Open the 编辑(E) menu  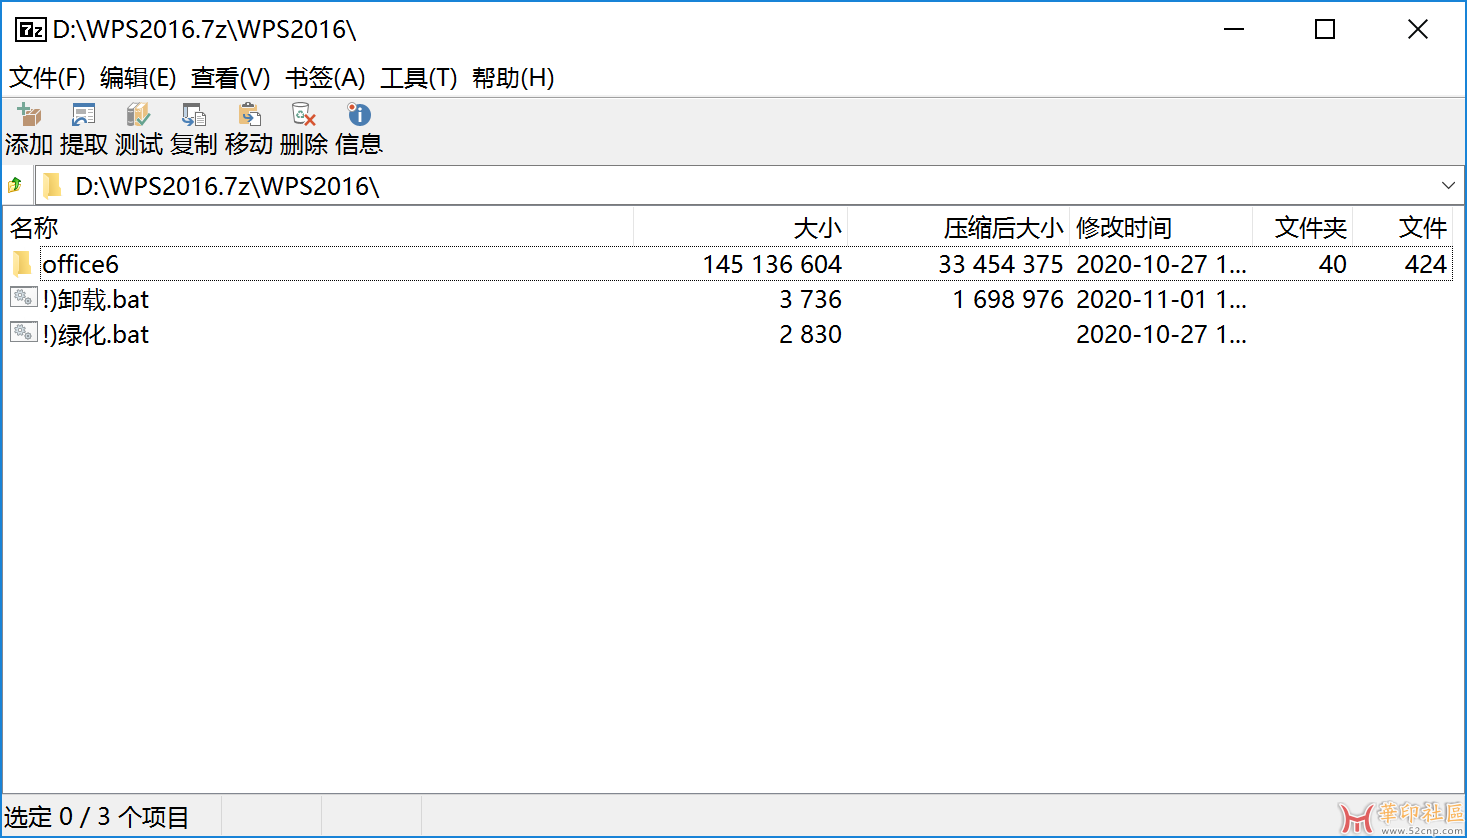tap(138, 78)
